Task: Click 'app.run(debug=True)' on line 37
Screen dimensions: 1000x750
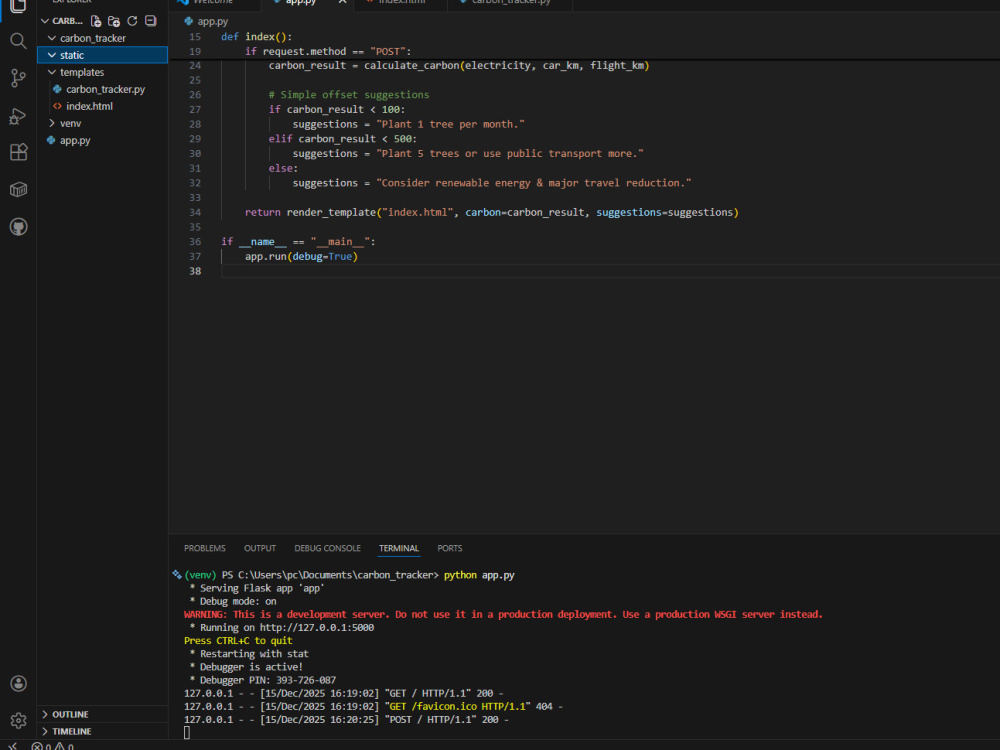Action: [302, 256]
